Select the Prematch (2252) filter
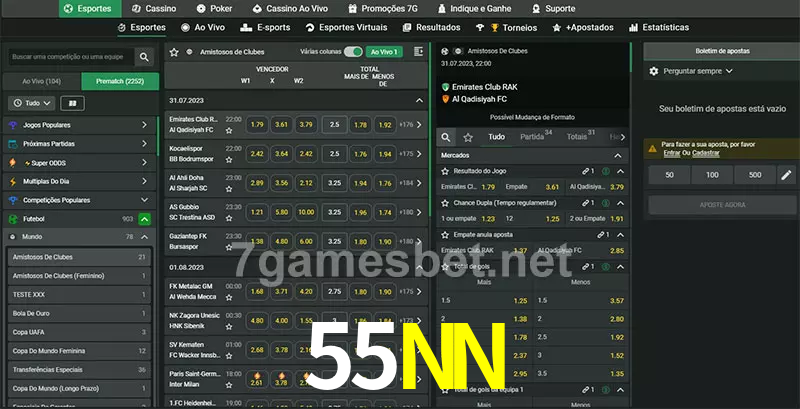Viewport: 800px width, 409px height. pos(118,81)
